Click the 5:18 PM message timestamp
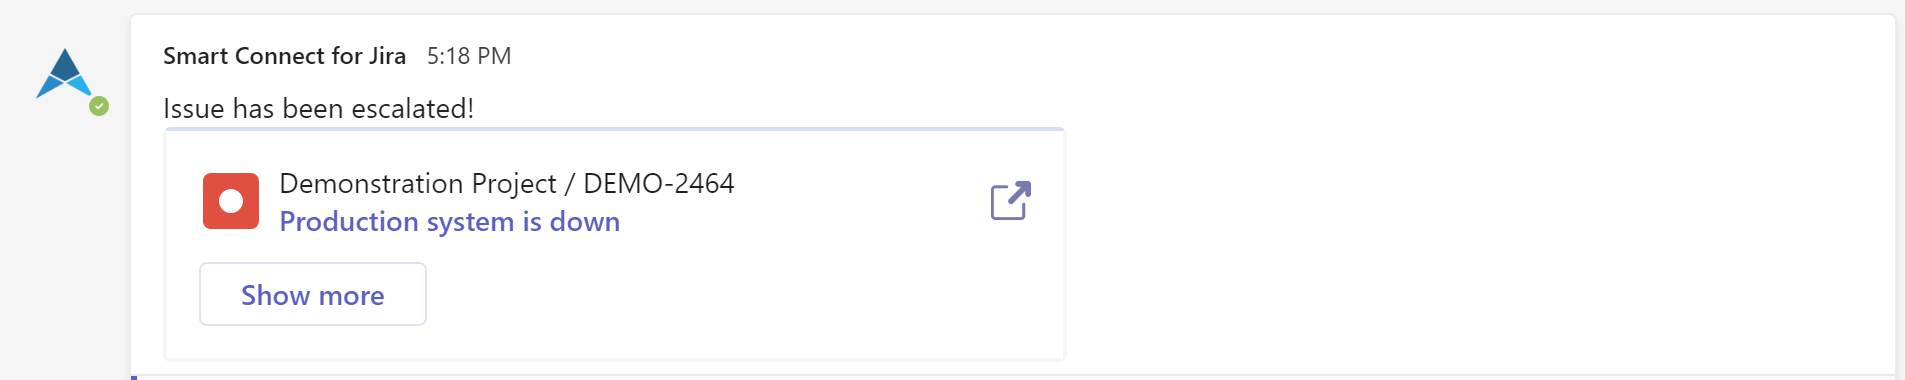1905x380 pixels. 469,56
